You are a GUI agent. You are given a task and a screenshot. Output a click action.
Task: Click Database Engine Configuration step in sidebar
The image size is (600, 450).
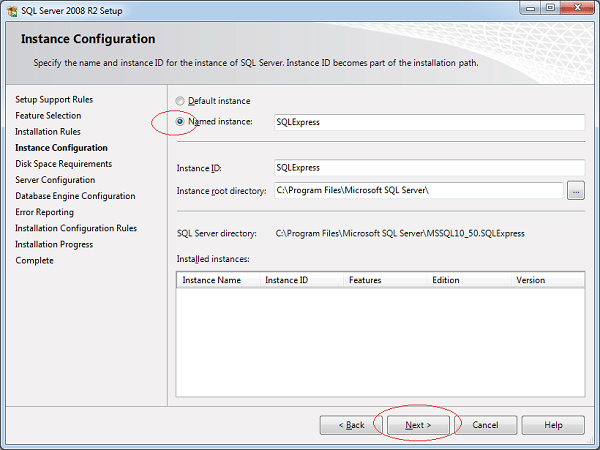click(x=75, y=196)
